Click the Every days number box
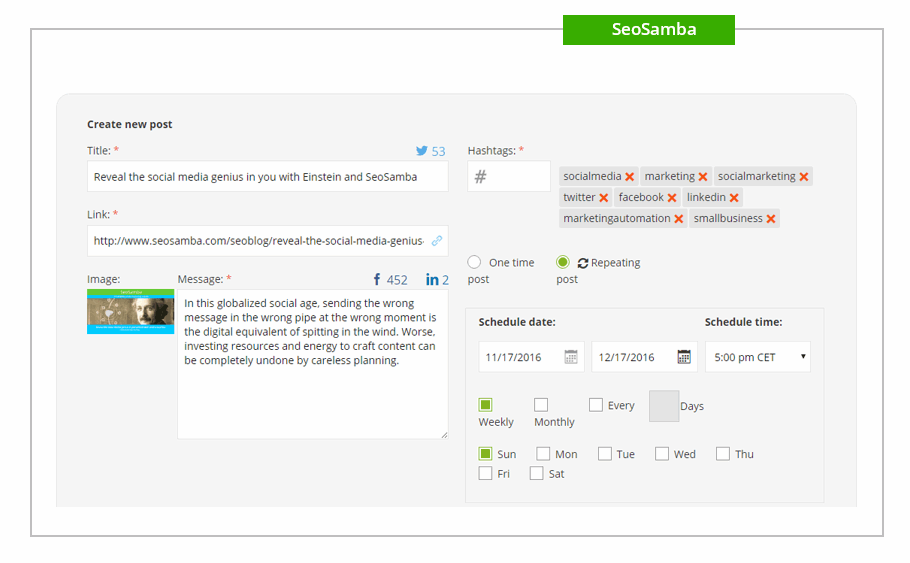The image size is (910, 563). 664,406
